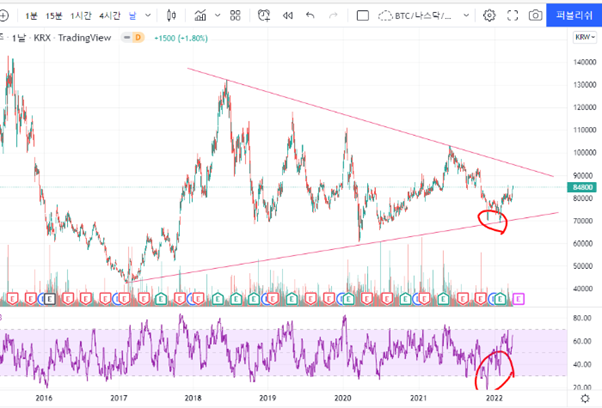Expand the time interval dropdown arrow
This screenshot has width=602, height=408.
pos(146,15)
